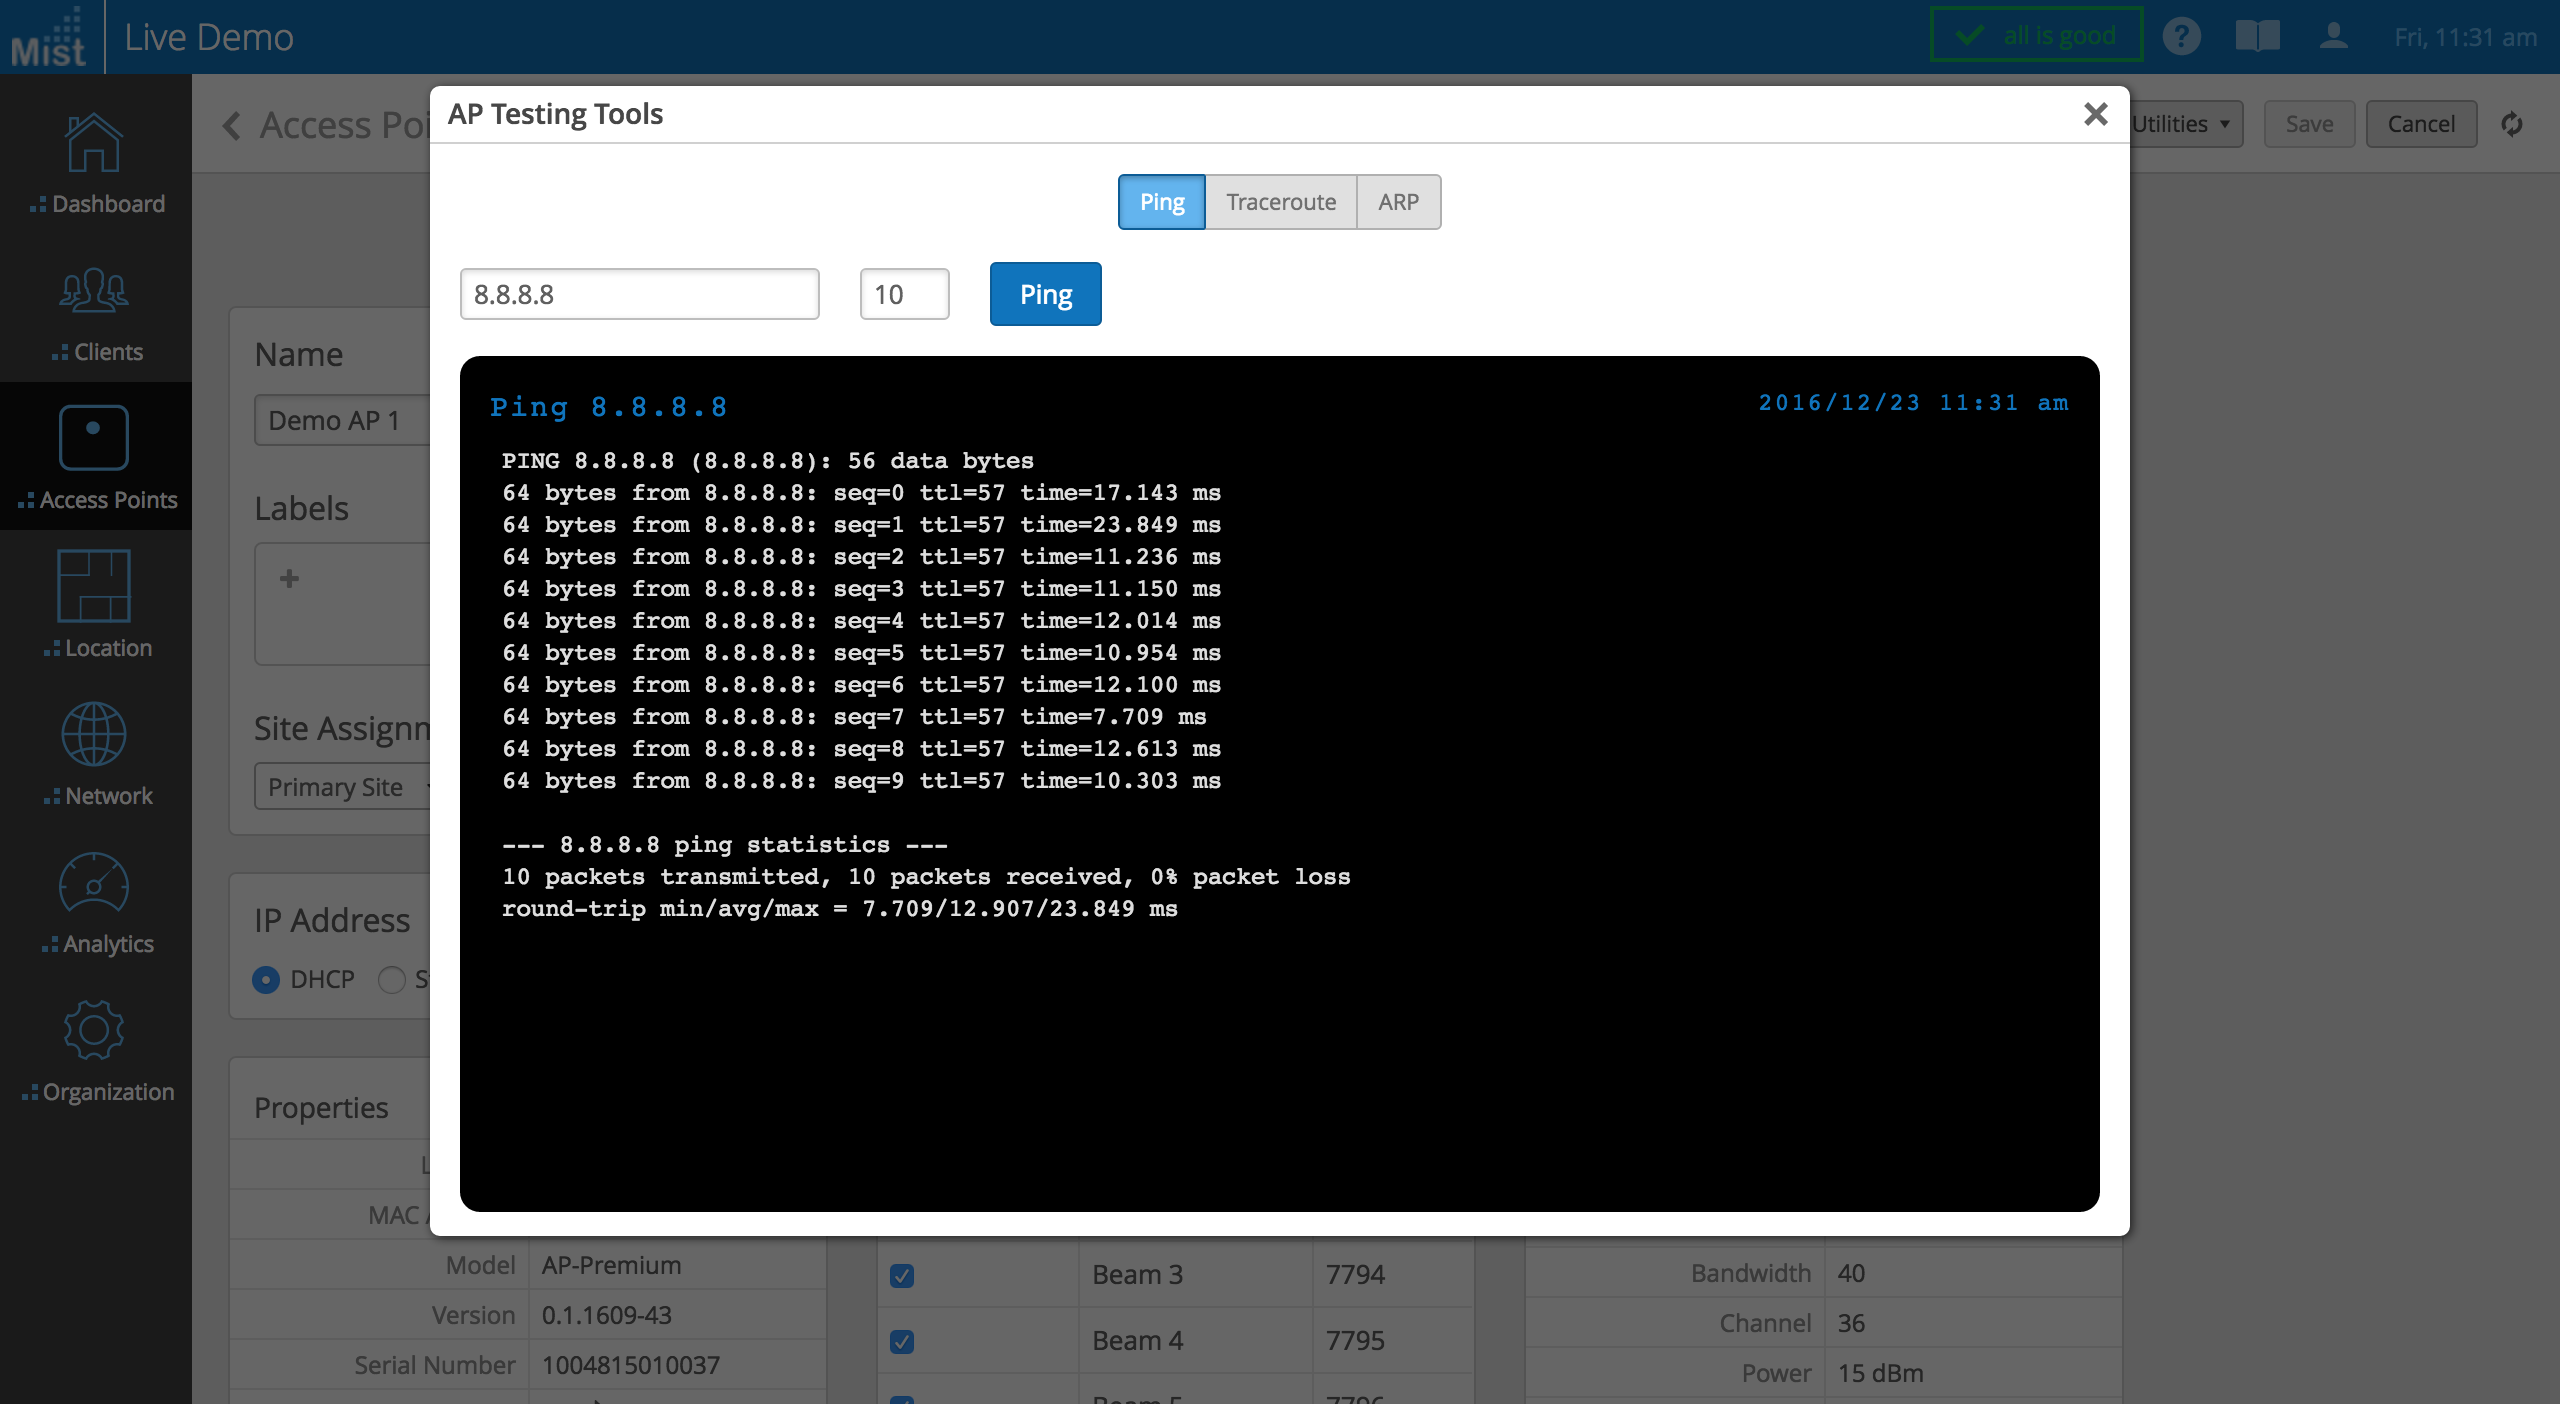The width and height of the screenshot is (2560, 1404).
Task: Click the 8.8.8.8 host input field
Action: coord(639,294)
